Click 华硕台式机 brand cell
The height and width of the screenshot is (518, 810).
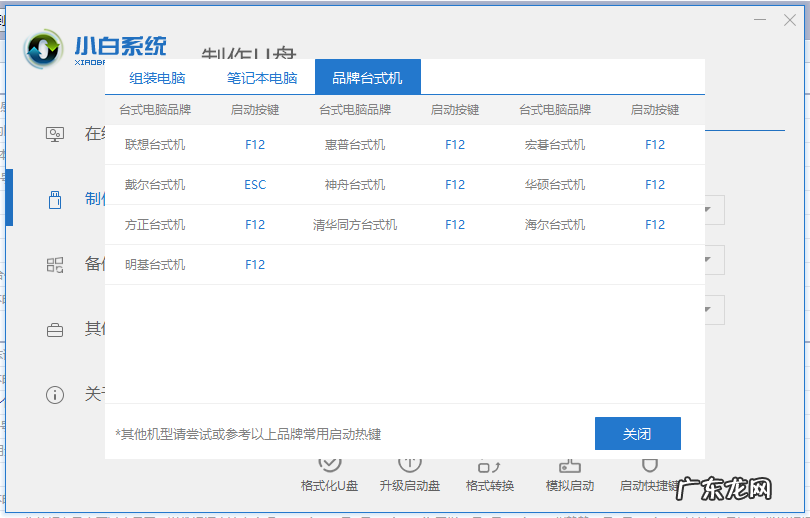pos(555,185)
